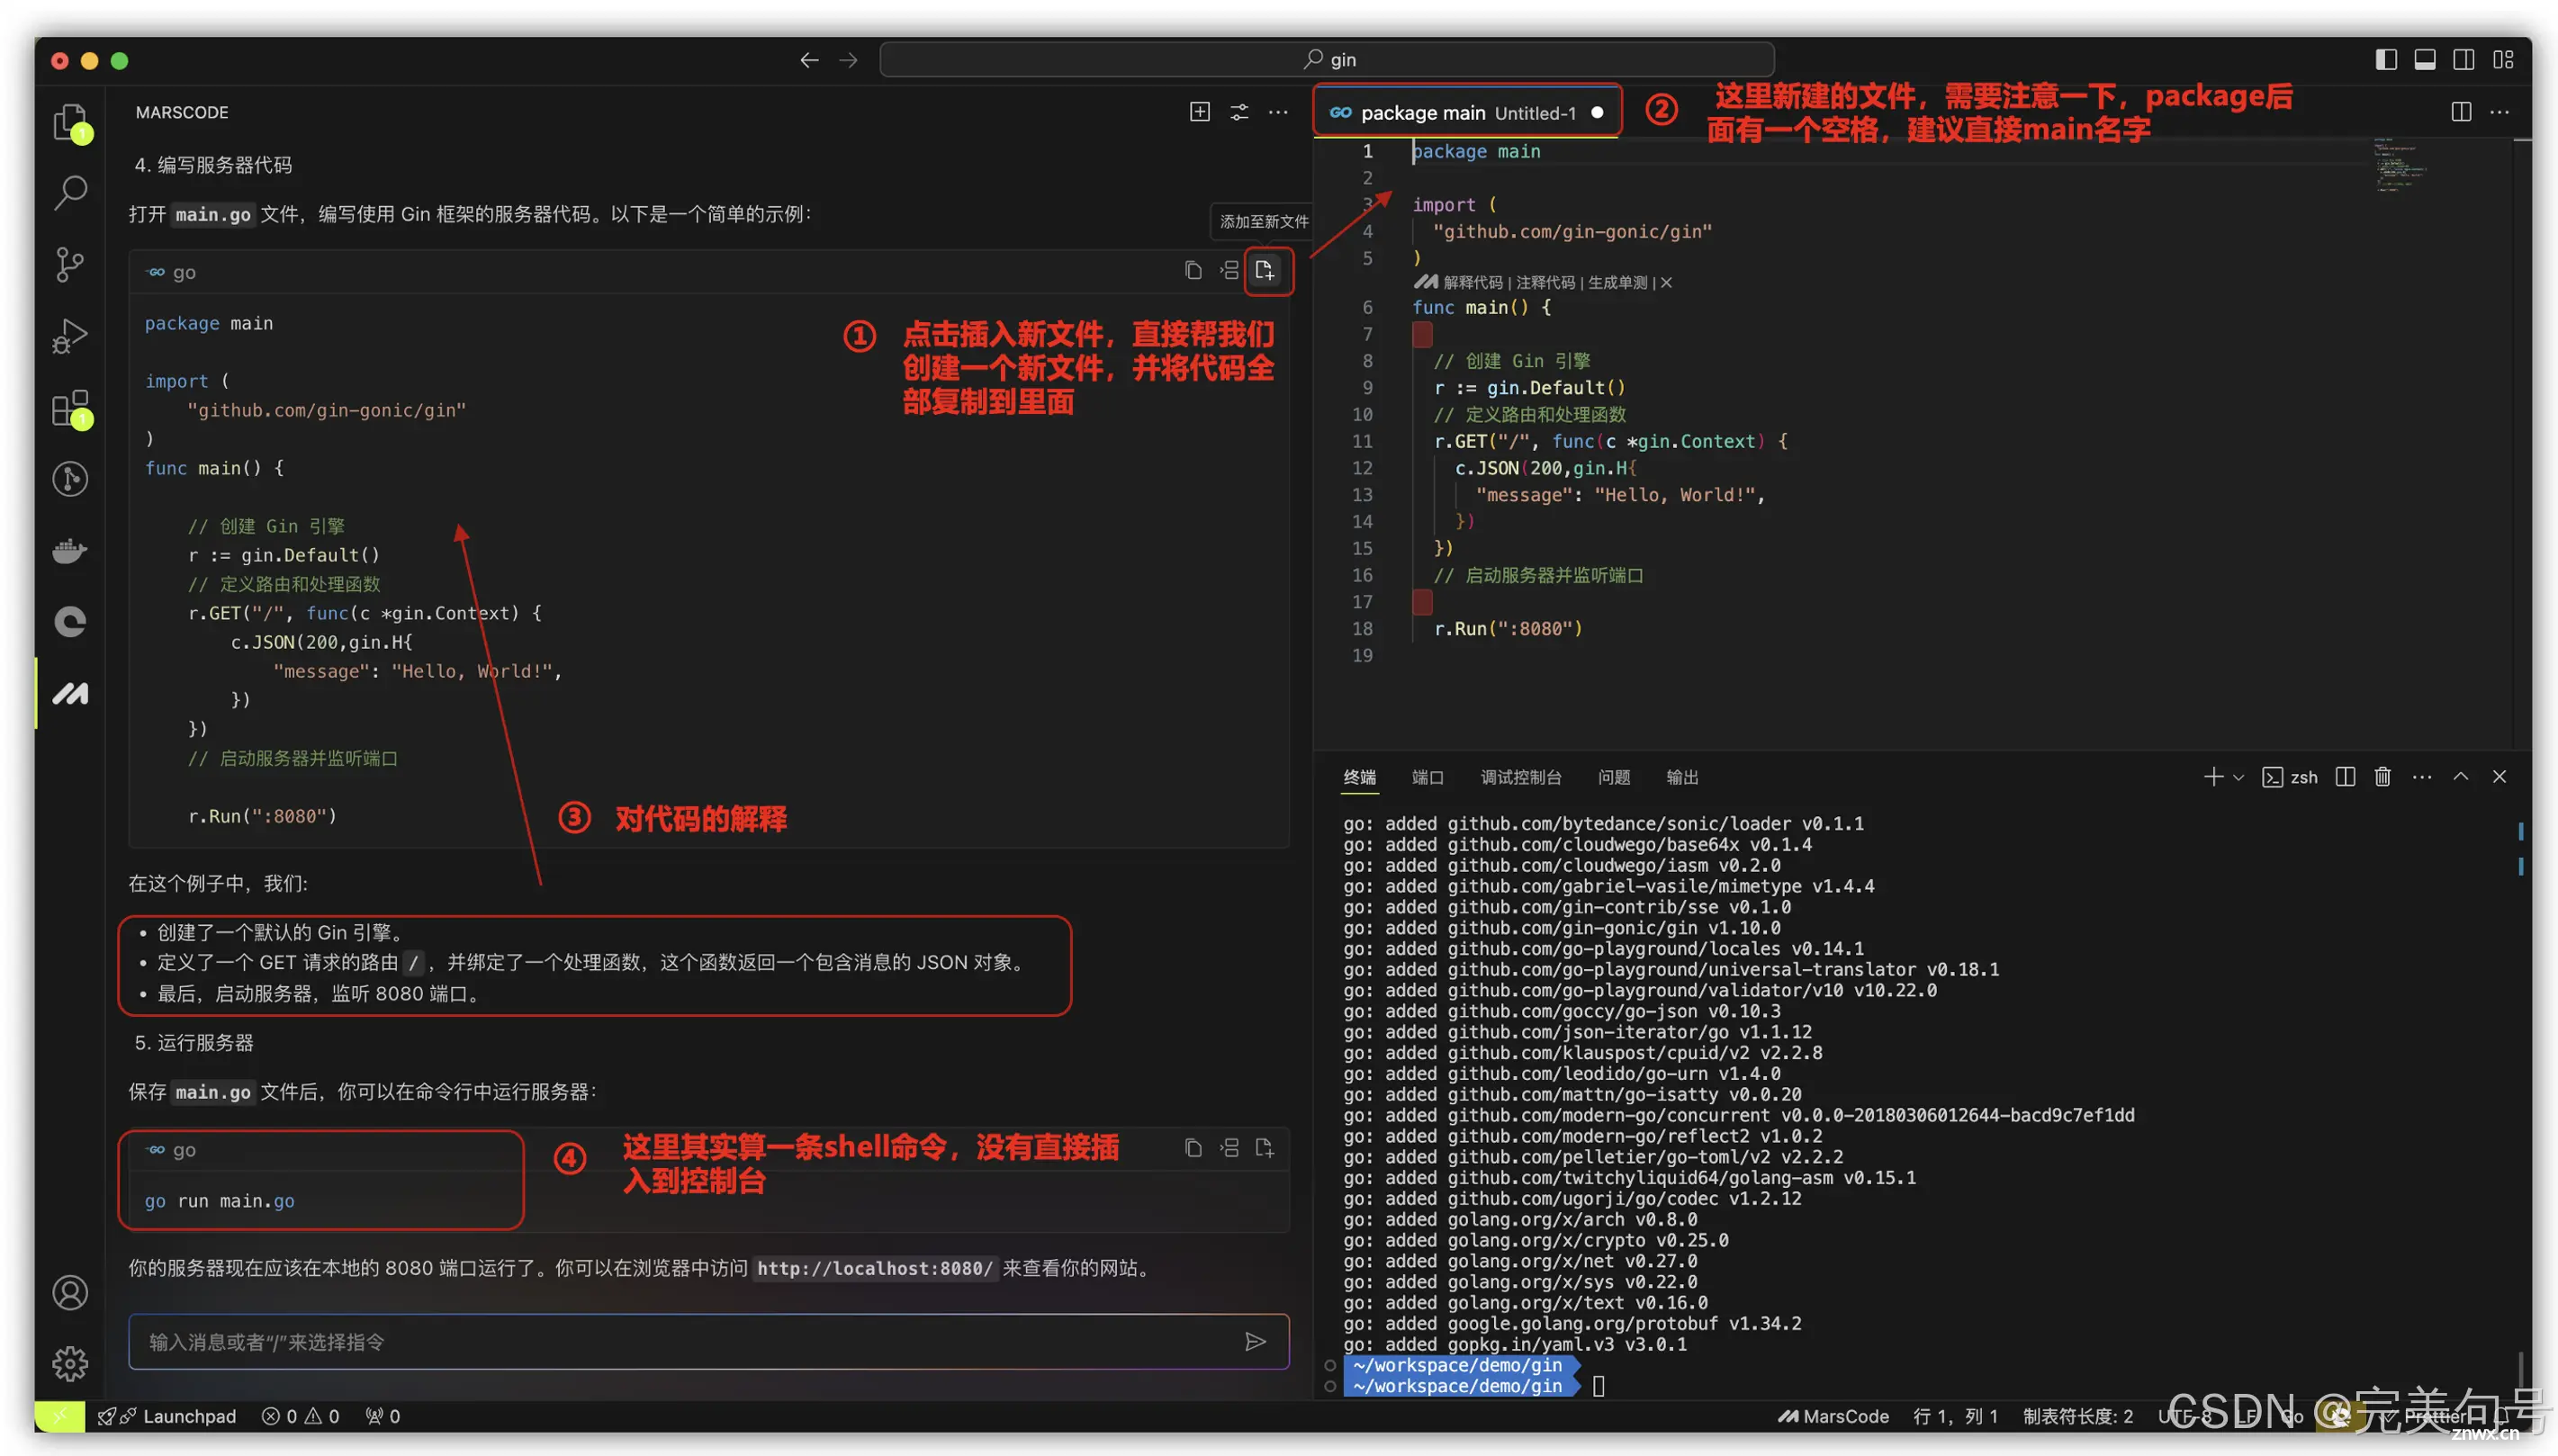Image resolution: width=2558 pixels, height=1456 pixels.
Task: Select the MarsCode icon in activity bar
Action: pos(70,693)
